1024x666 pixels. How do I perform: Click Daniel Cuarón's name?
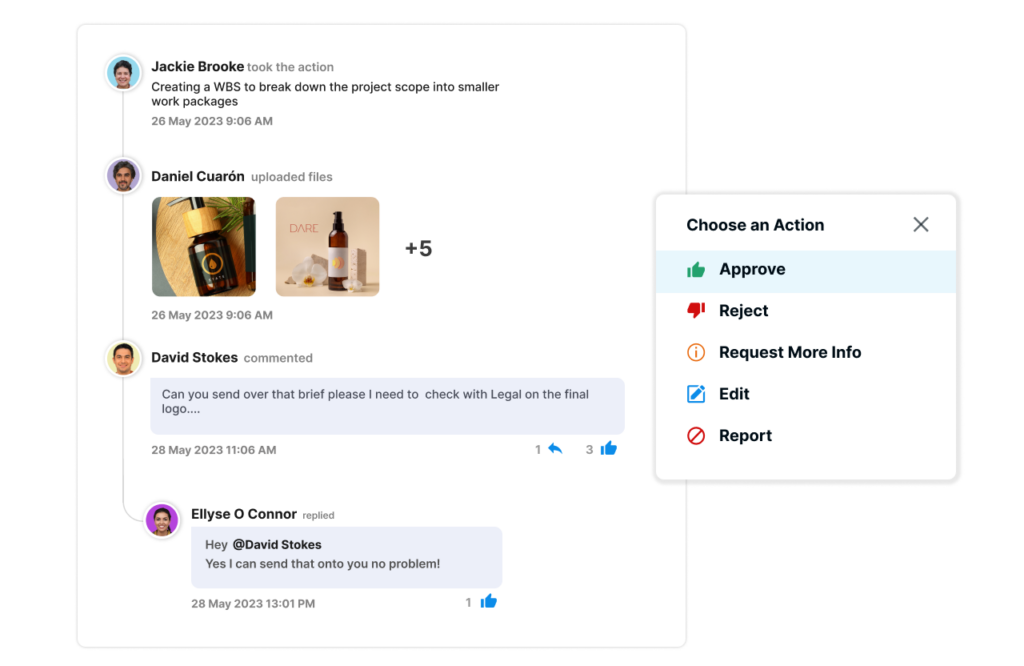198,177
